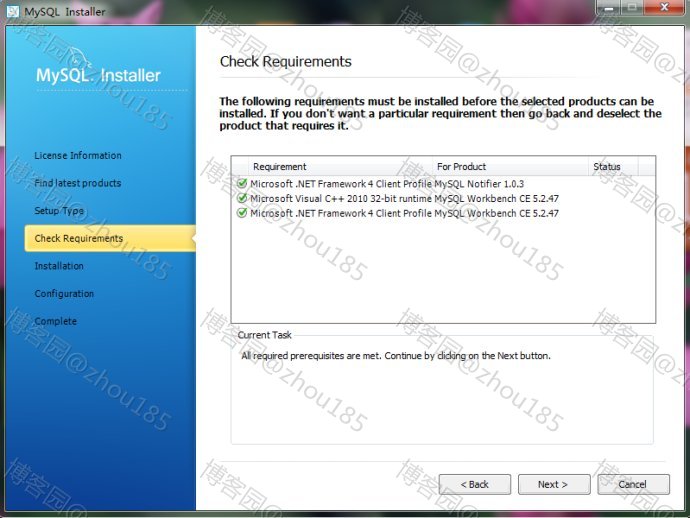Viewport: 690px width, 518px height.
Task: Select Microsoft Visual C++ 2010 32-bit runtime row
Action: pos(443,198)
